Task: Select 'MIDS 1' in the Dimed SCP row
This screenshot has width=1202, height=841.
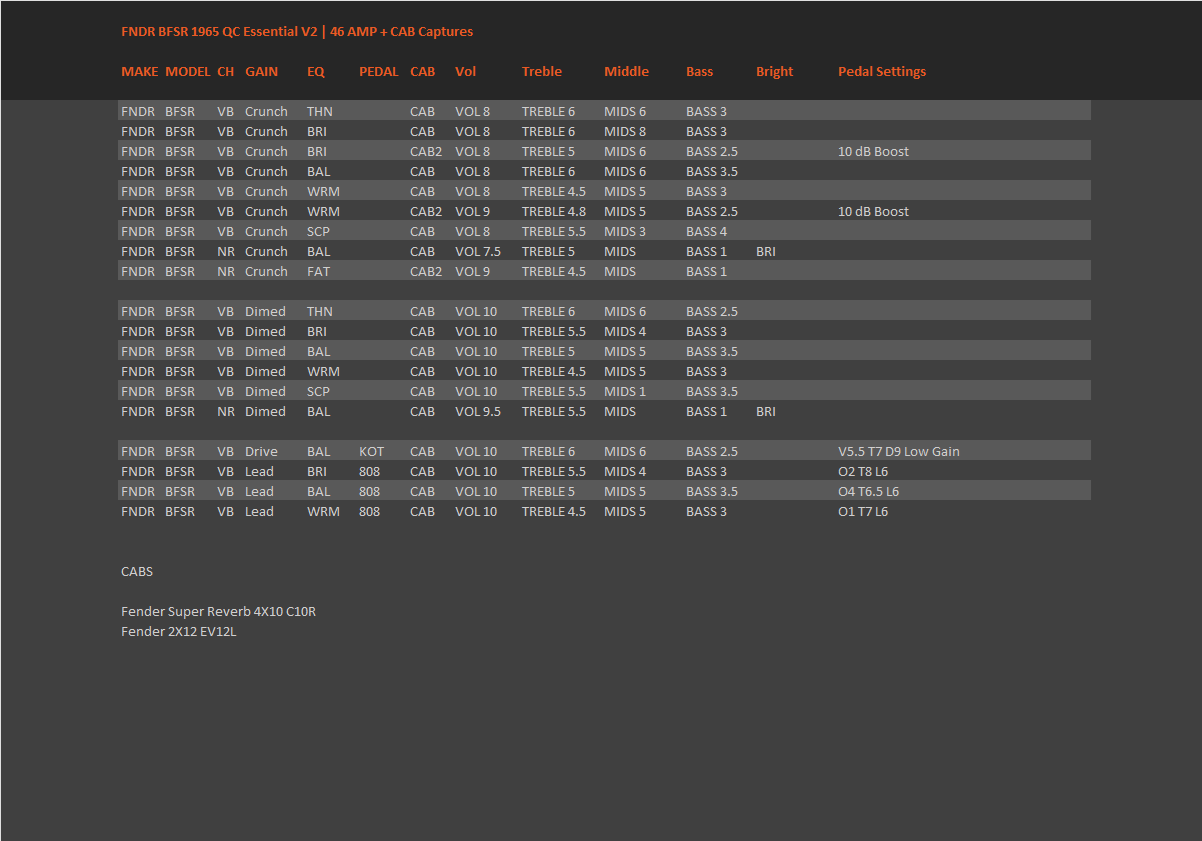Action: click(x=625, y=391)
